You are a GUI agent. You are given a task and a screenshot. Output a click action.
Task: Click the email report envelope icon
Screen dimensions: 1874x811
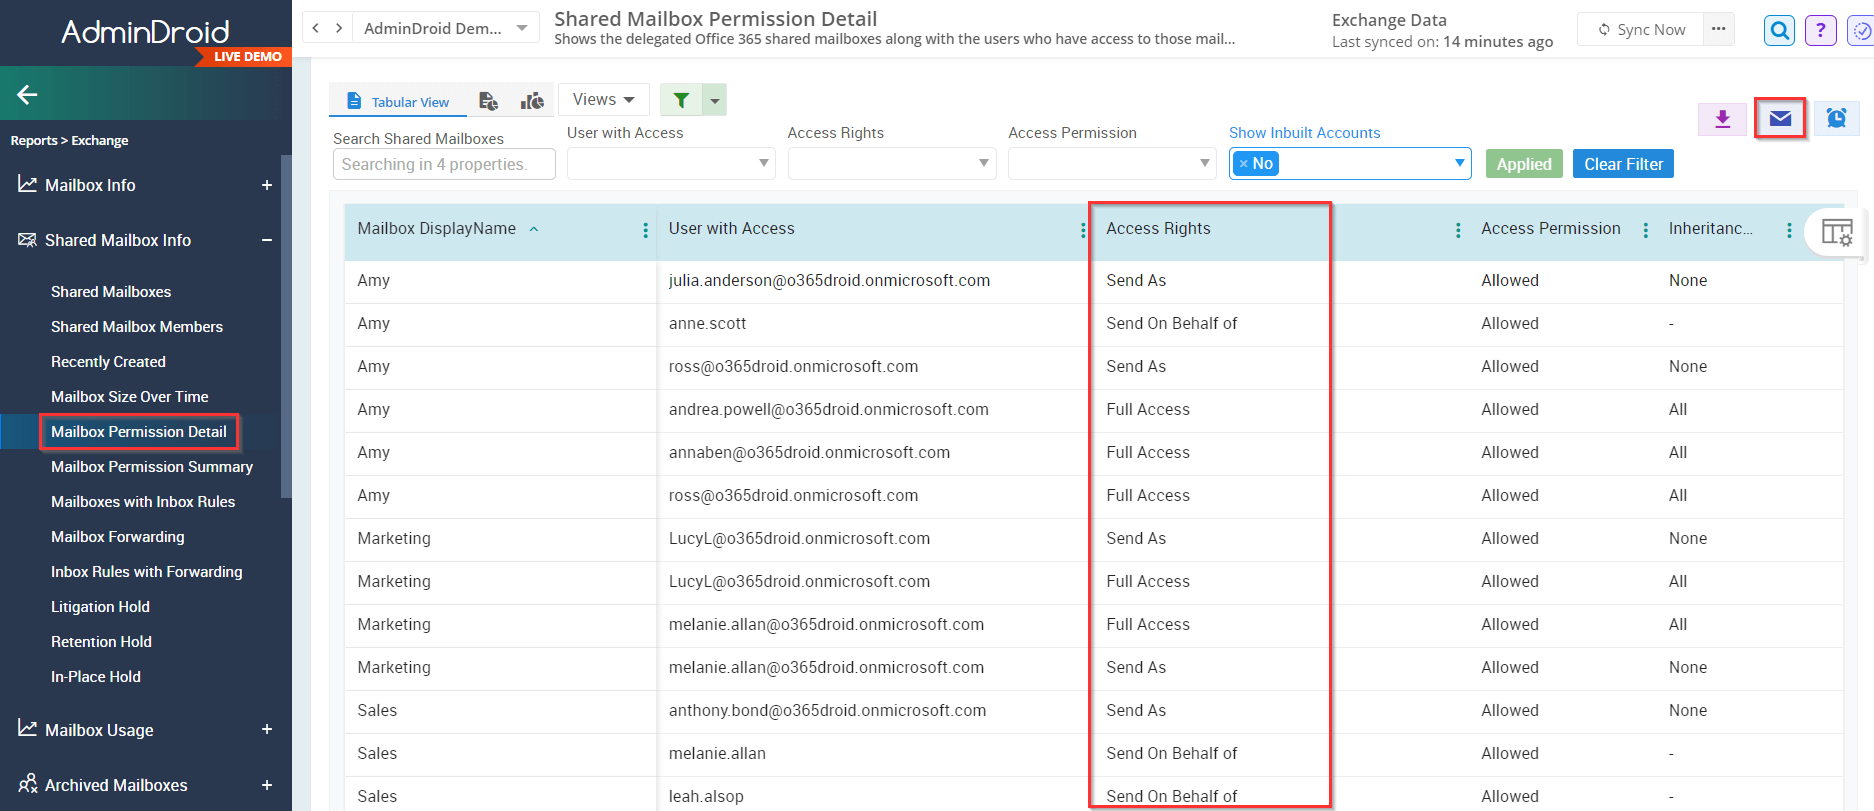click(1780, 119)
